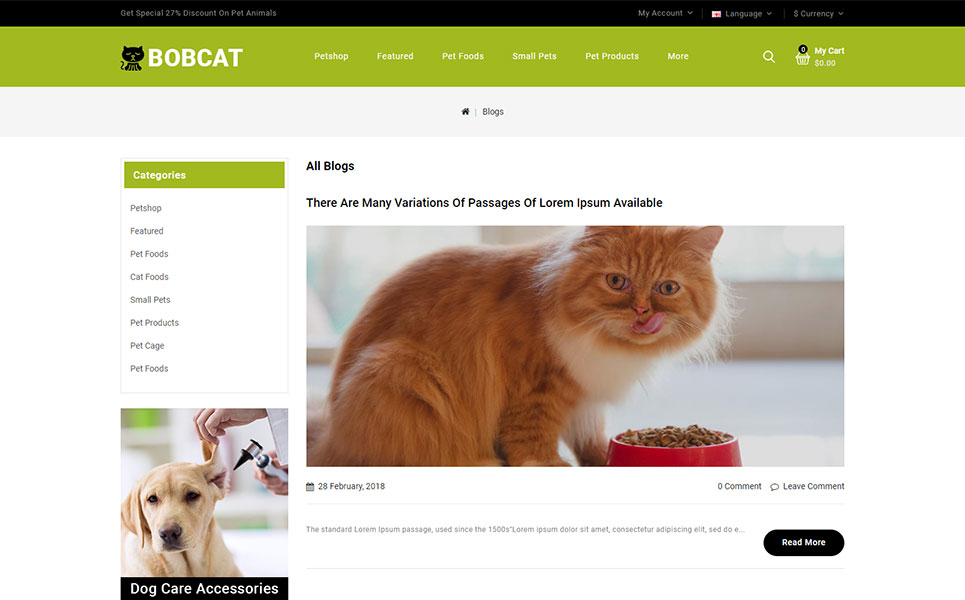The image size is (965, 600).
Task: Expand the My Account dropdown
Action: (x=665, y=13)
